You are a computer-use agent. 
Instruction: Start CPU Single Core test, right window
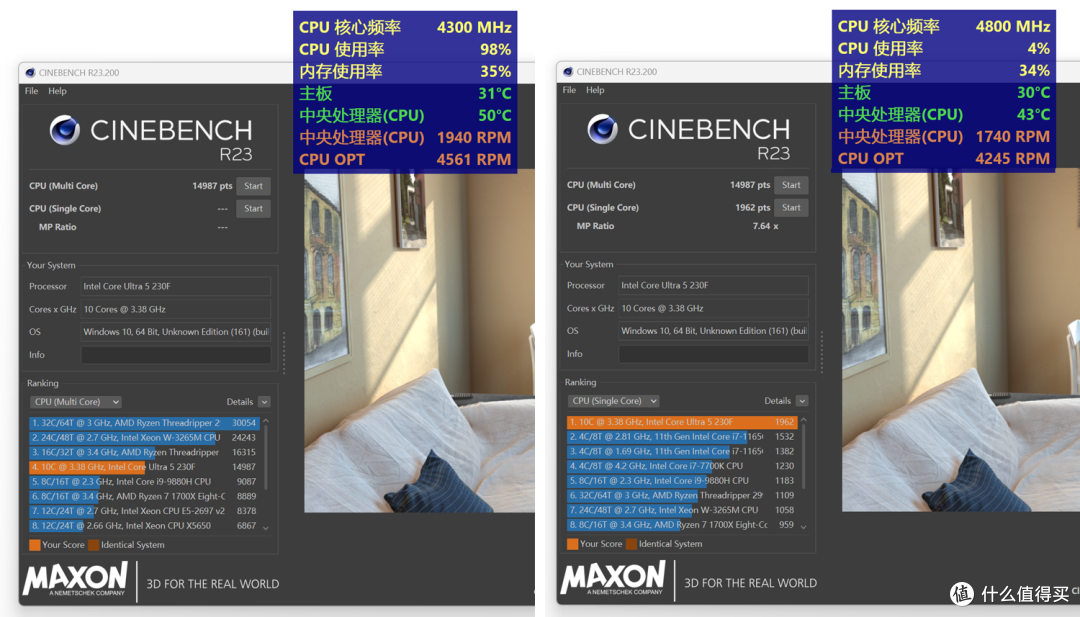tap(791, 208)
